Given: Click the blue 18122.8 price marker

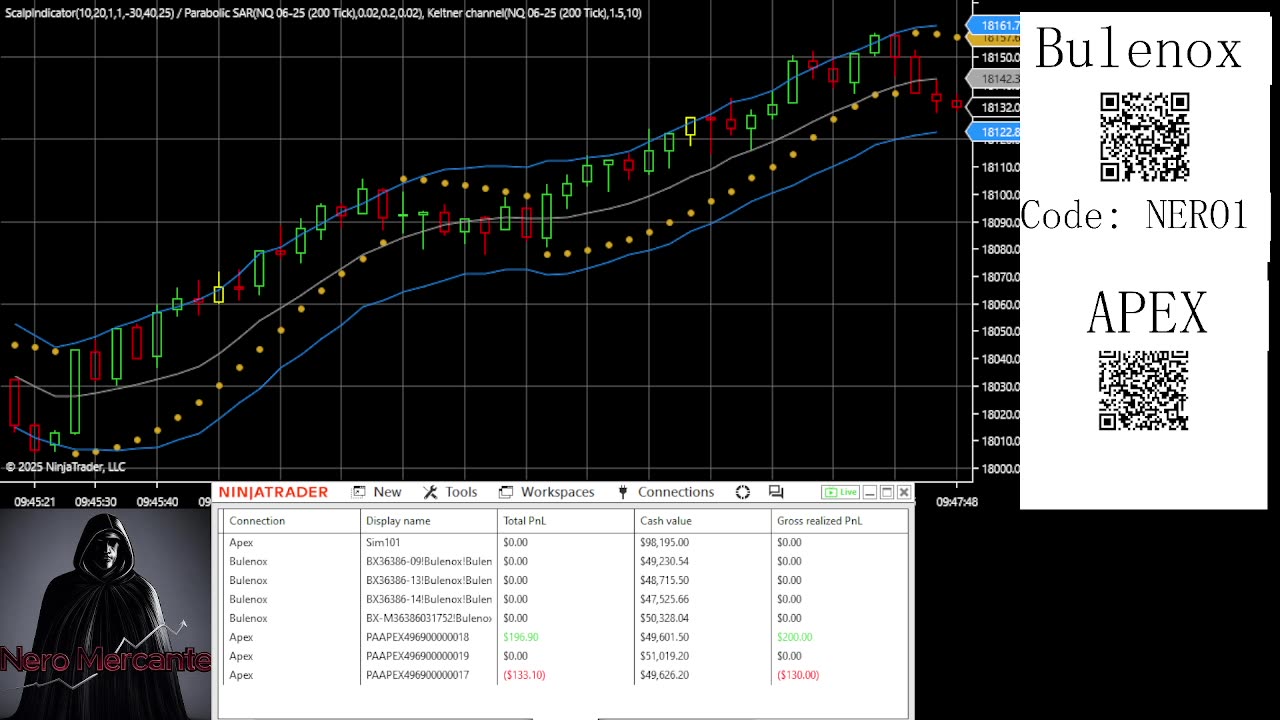Looking at the screenshot, I should (x=996, y=132).
